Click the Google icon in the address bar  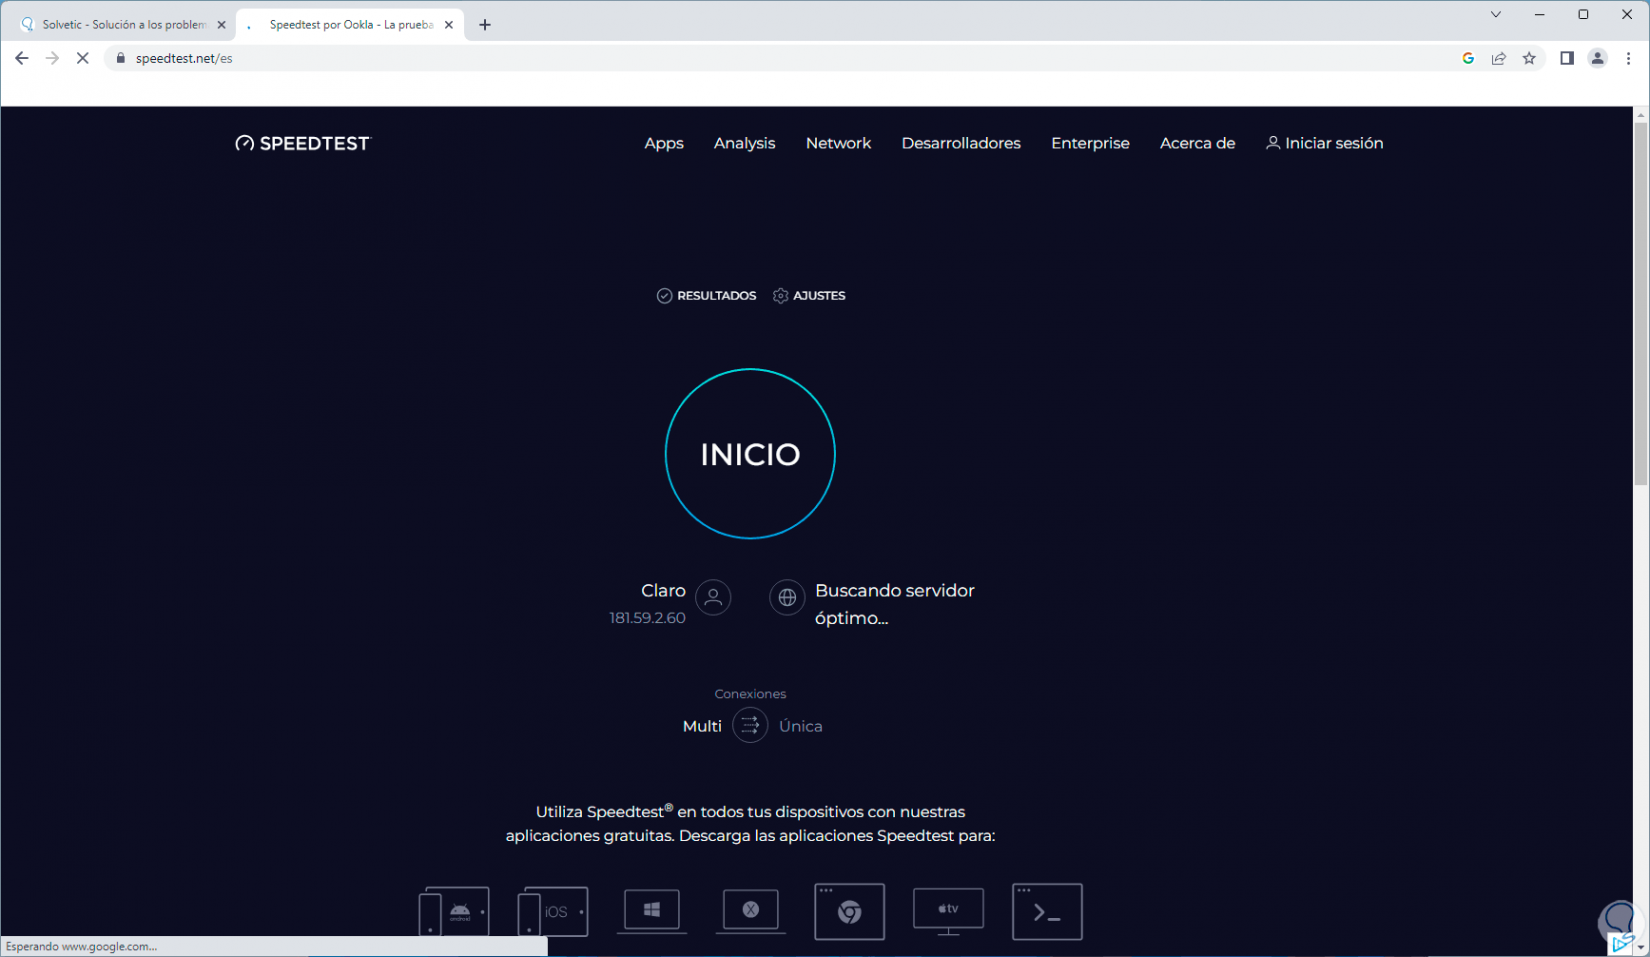click(1468, 58)
